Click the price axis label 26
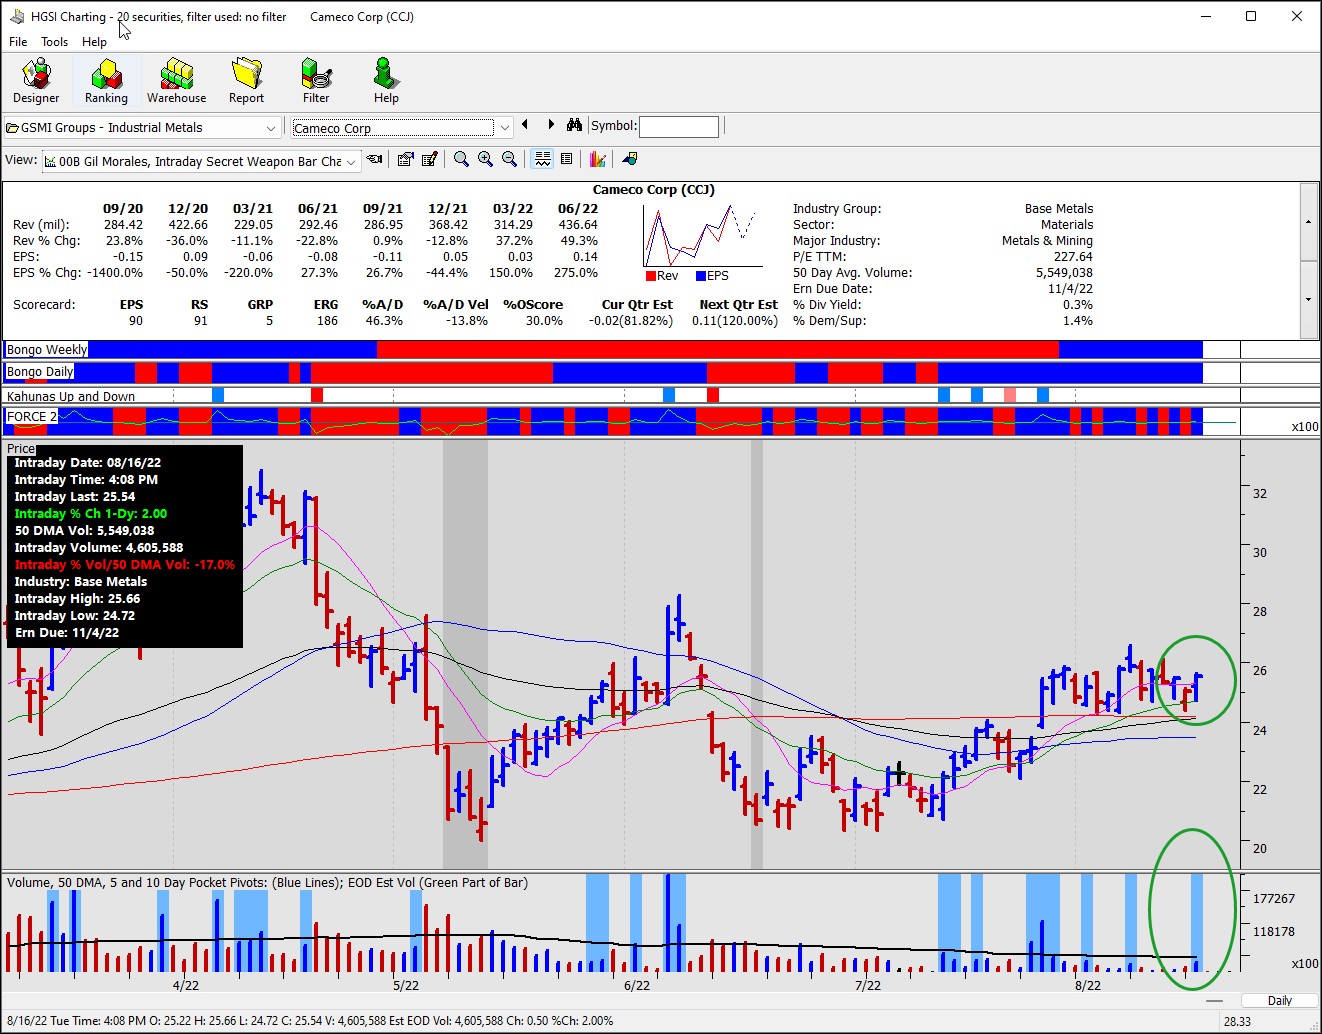 1260,670
